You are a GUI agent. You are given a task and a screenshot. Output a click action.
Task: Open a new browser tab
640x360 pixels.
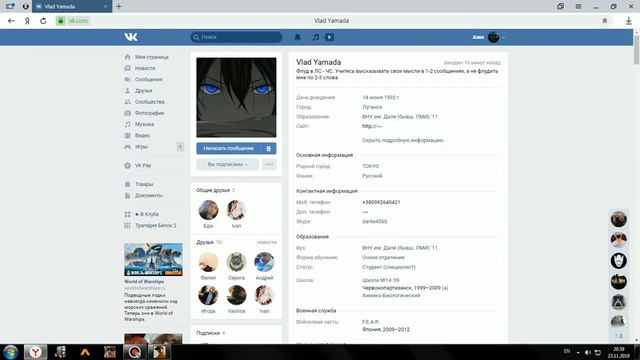(x=118, y=7)
